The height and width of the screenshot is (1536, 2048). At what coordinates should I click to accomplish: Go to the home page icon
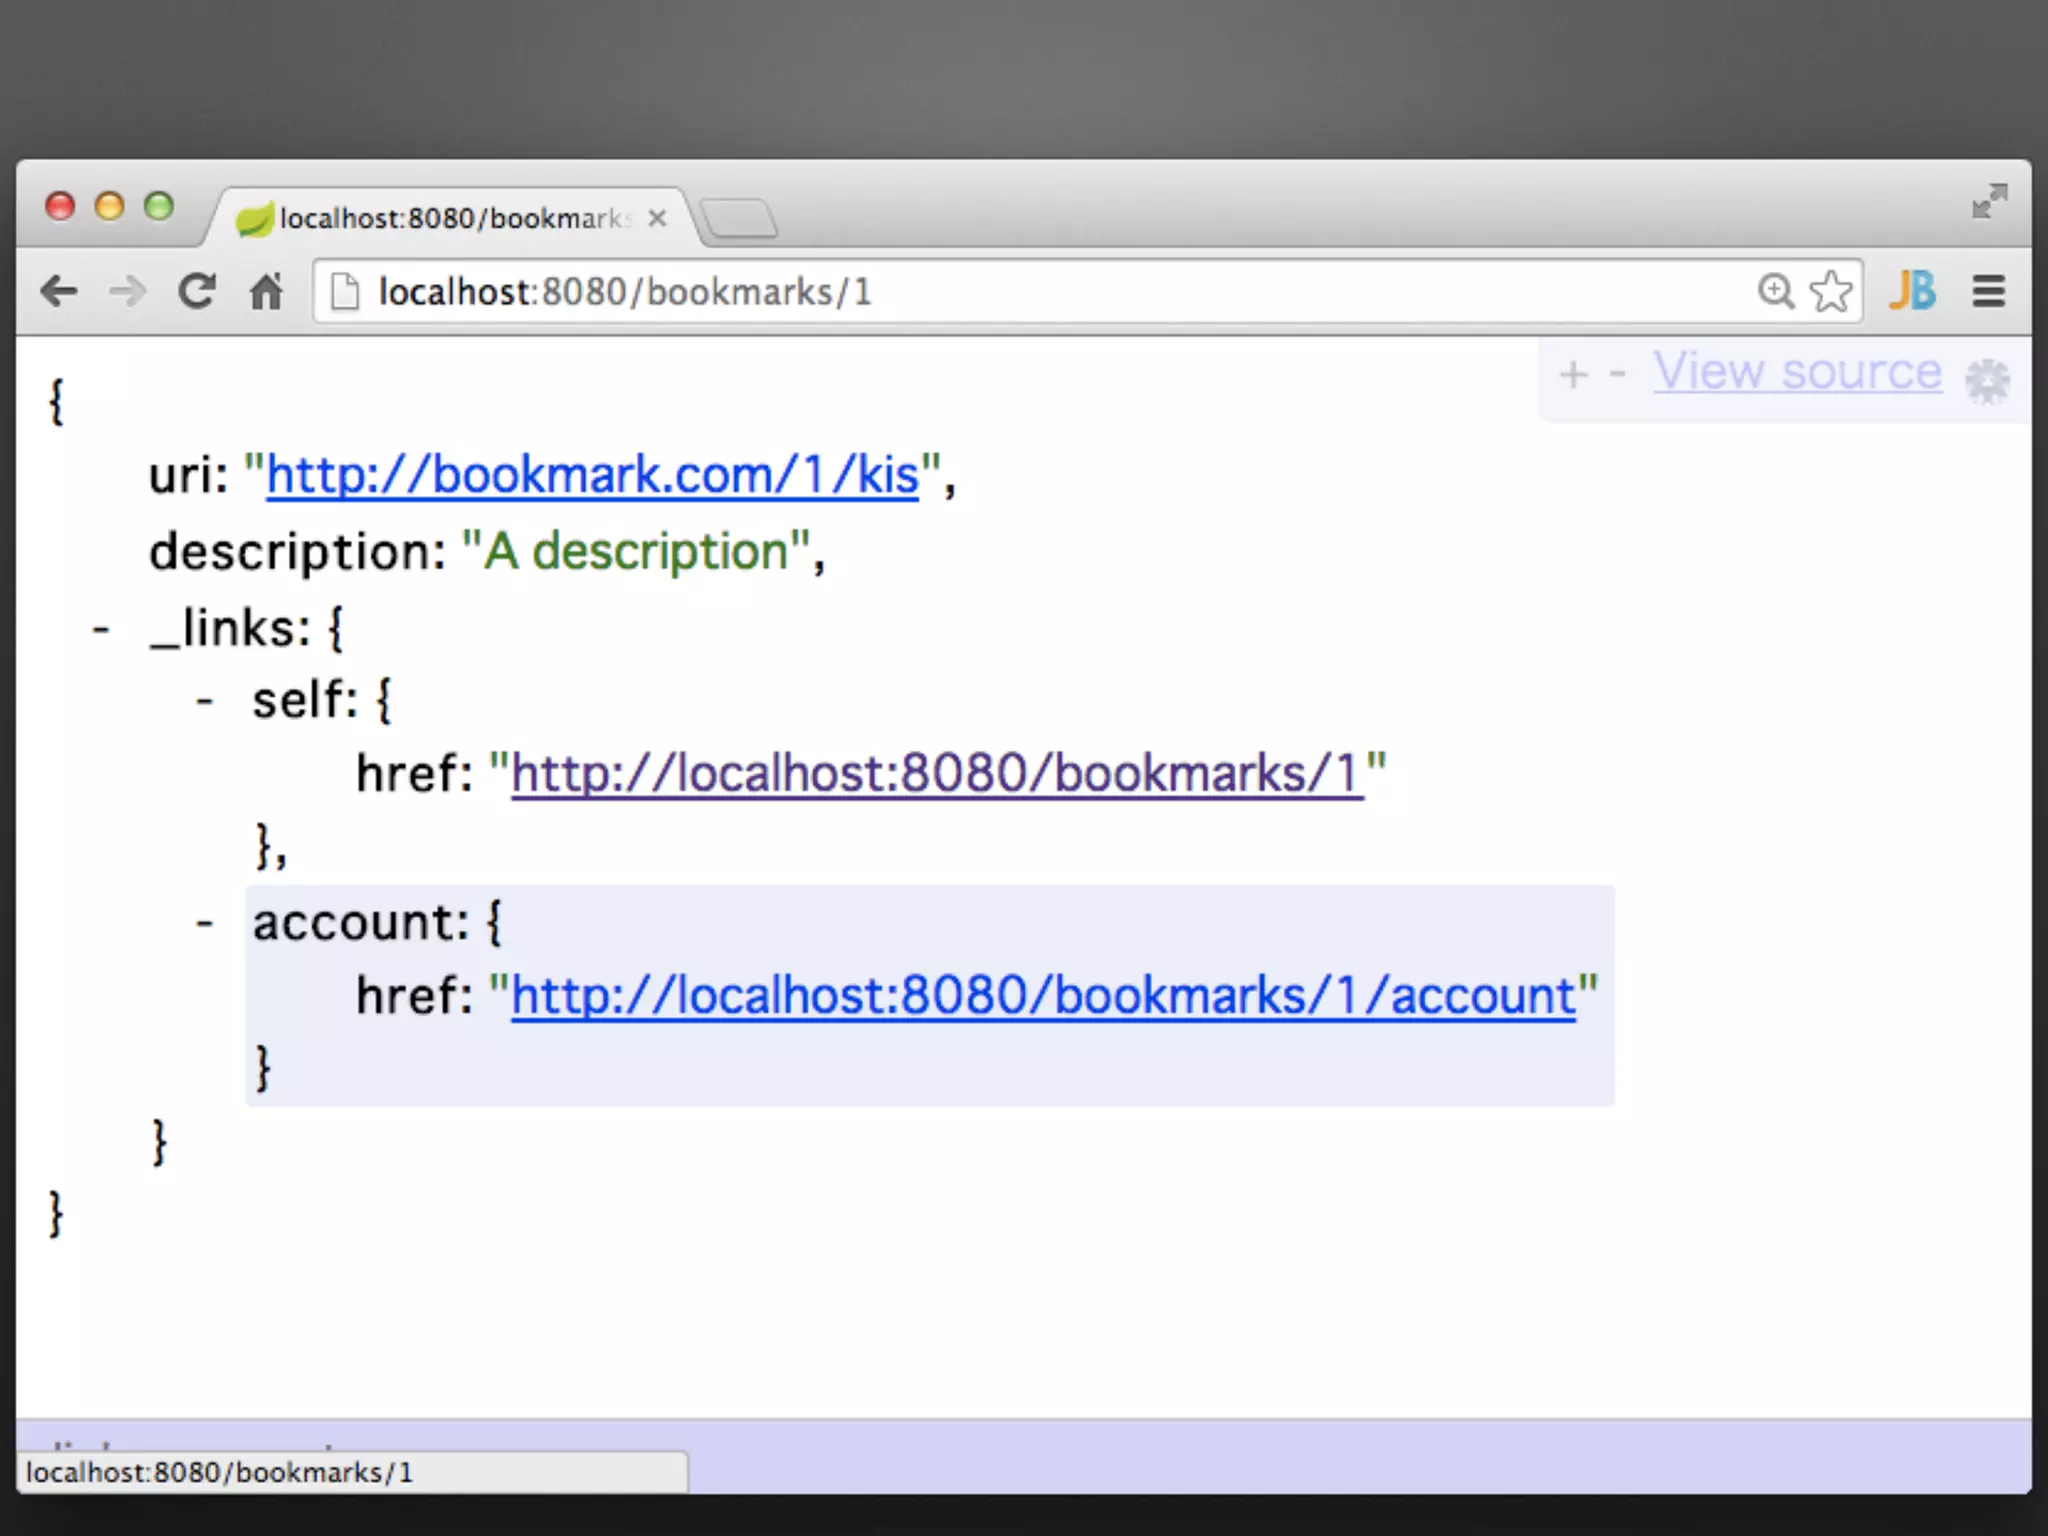click(266, 292)
